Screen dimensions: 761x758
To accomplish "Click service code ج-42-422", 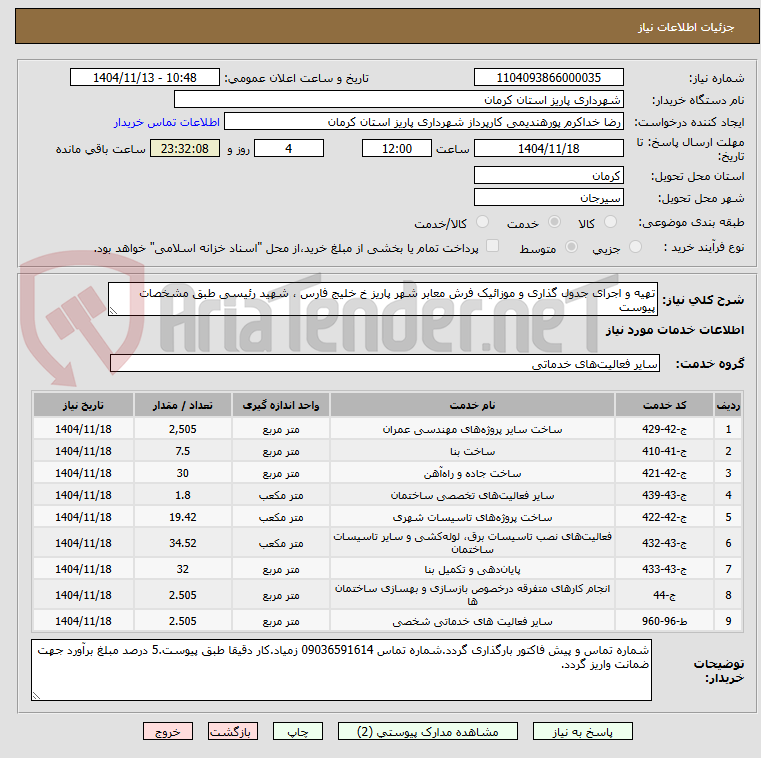I will tap(664, 517).
